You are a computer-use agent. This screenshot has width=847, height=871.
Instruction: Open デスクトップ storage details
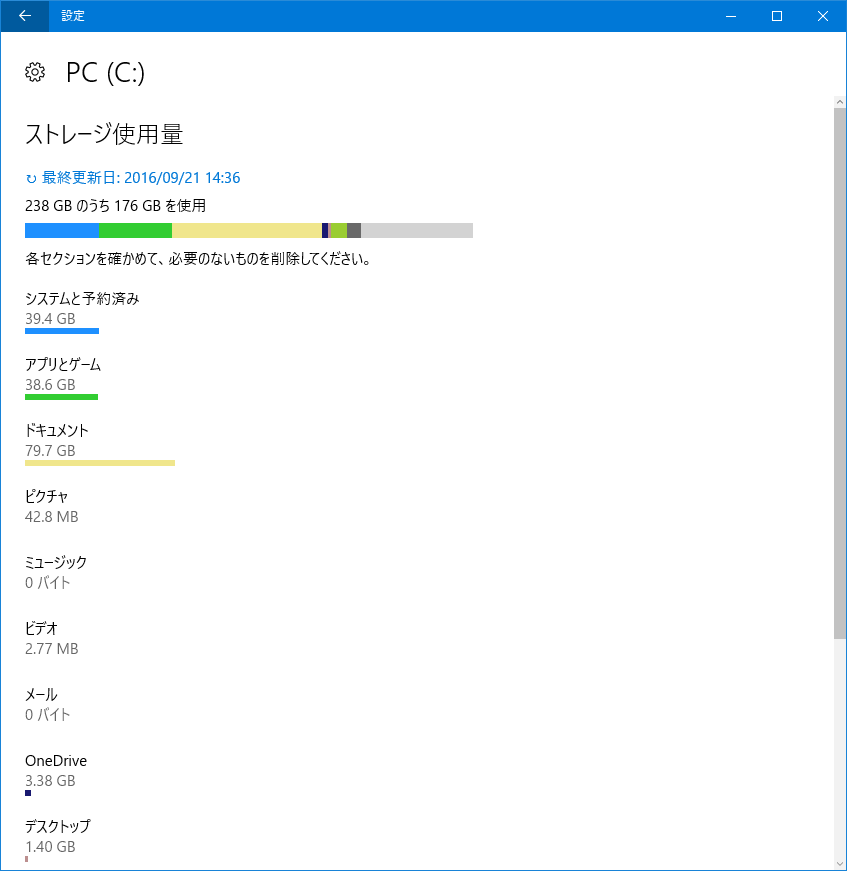(x=57, y=826)
